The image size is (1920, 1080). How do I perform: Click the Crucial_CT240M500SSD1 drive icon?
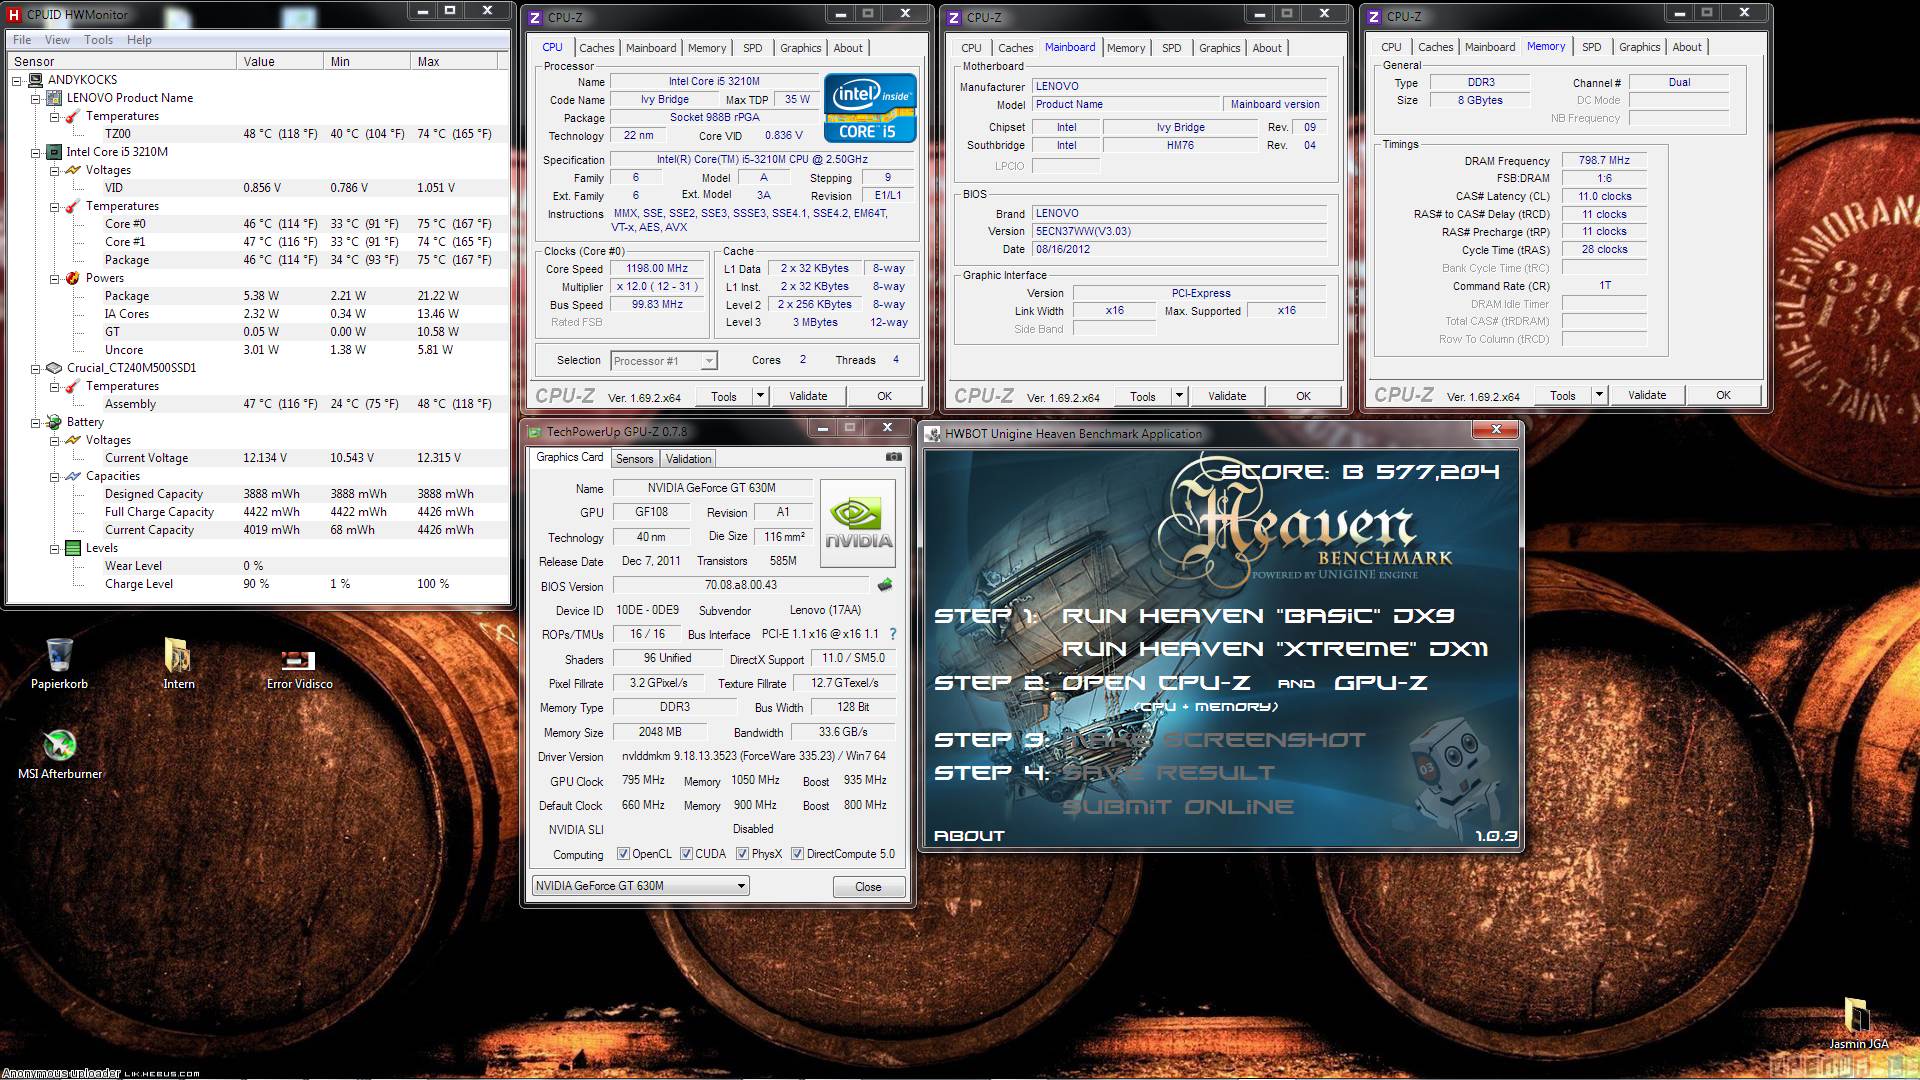tap(54, 368)
